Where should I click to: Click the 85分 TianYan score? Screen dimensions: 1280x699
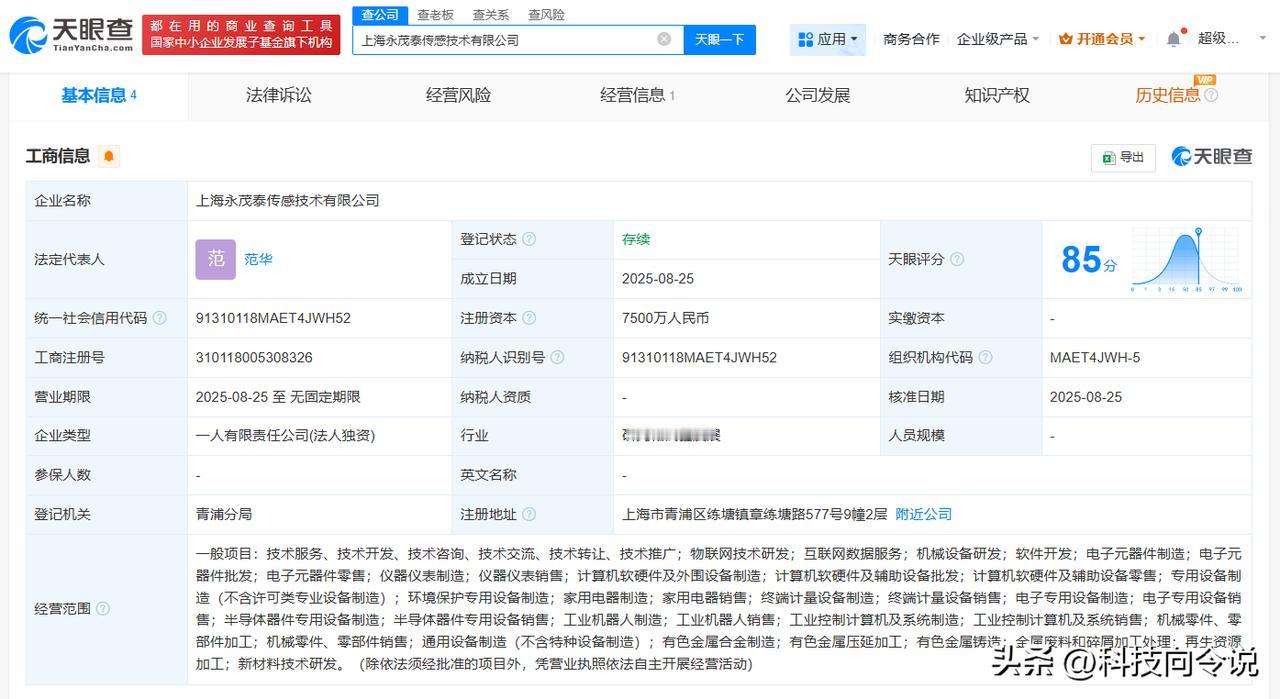pyautogui.click(x=1089, y=260)
